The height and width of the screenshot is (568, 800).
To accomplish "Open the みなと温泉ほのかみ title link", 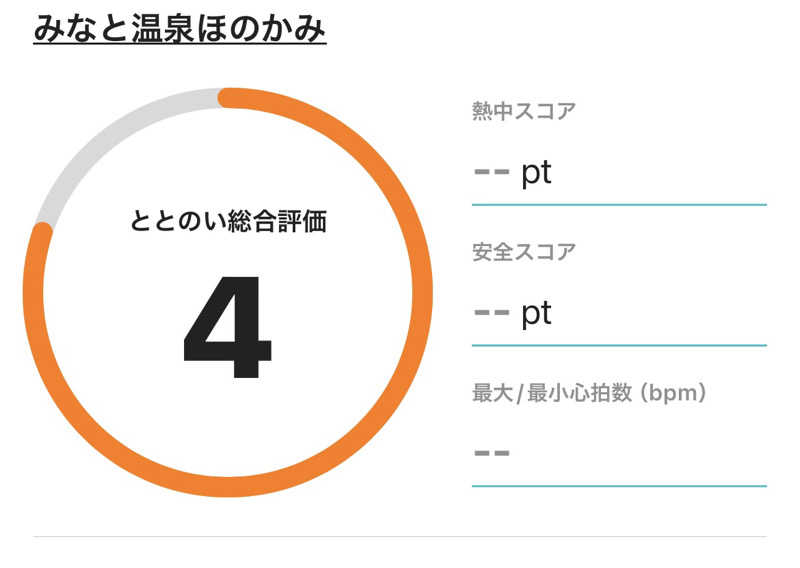I will coord(180,28).
